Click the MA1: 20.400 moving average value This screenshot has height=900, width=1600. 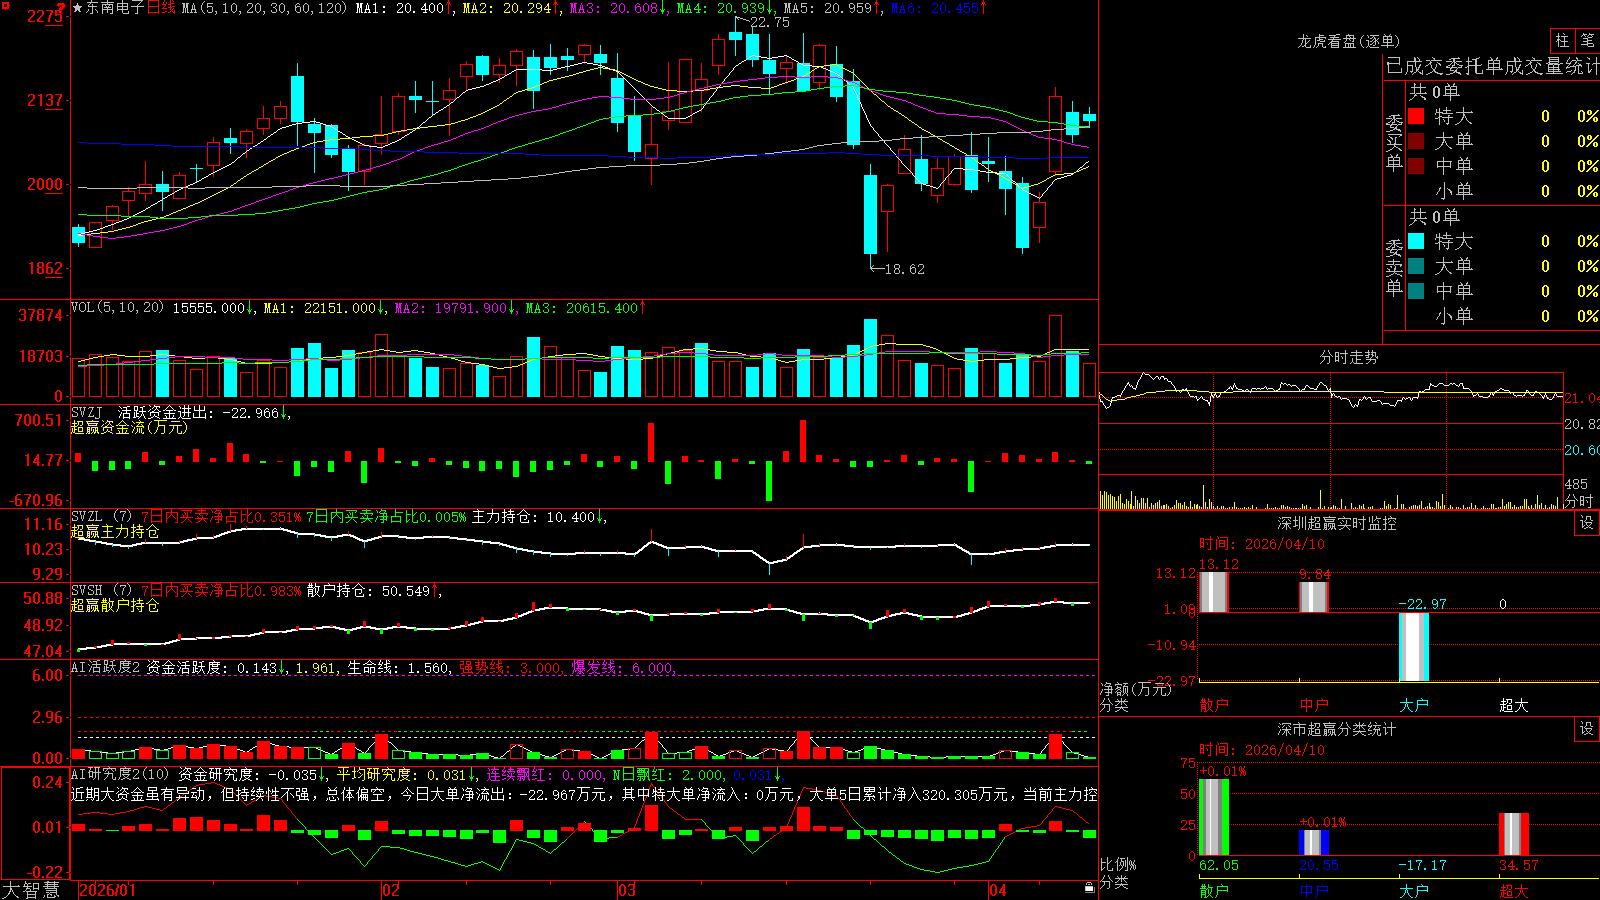404,8
